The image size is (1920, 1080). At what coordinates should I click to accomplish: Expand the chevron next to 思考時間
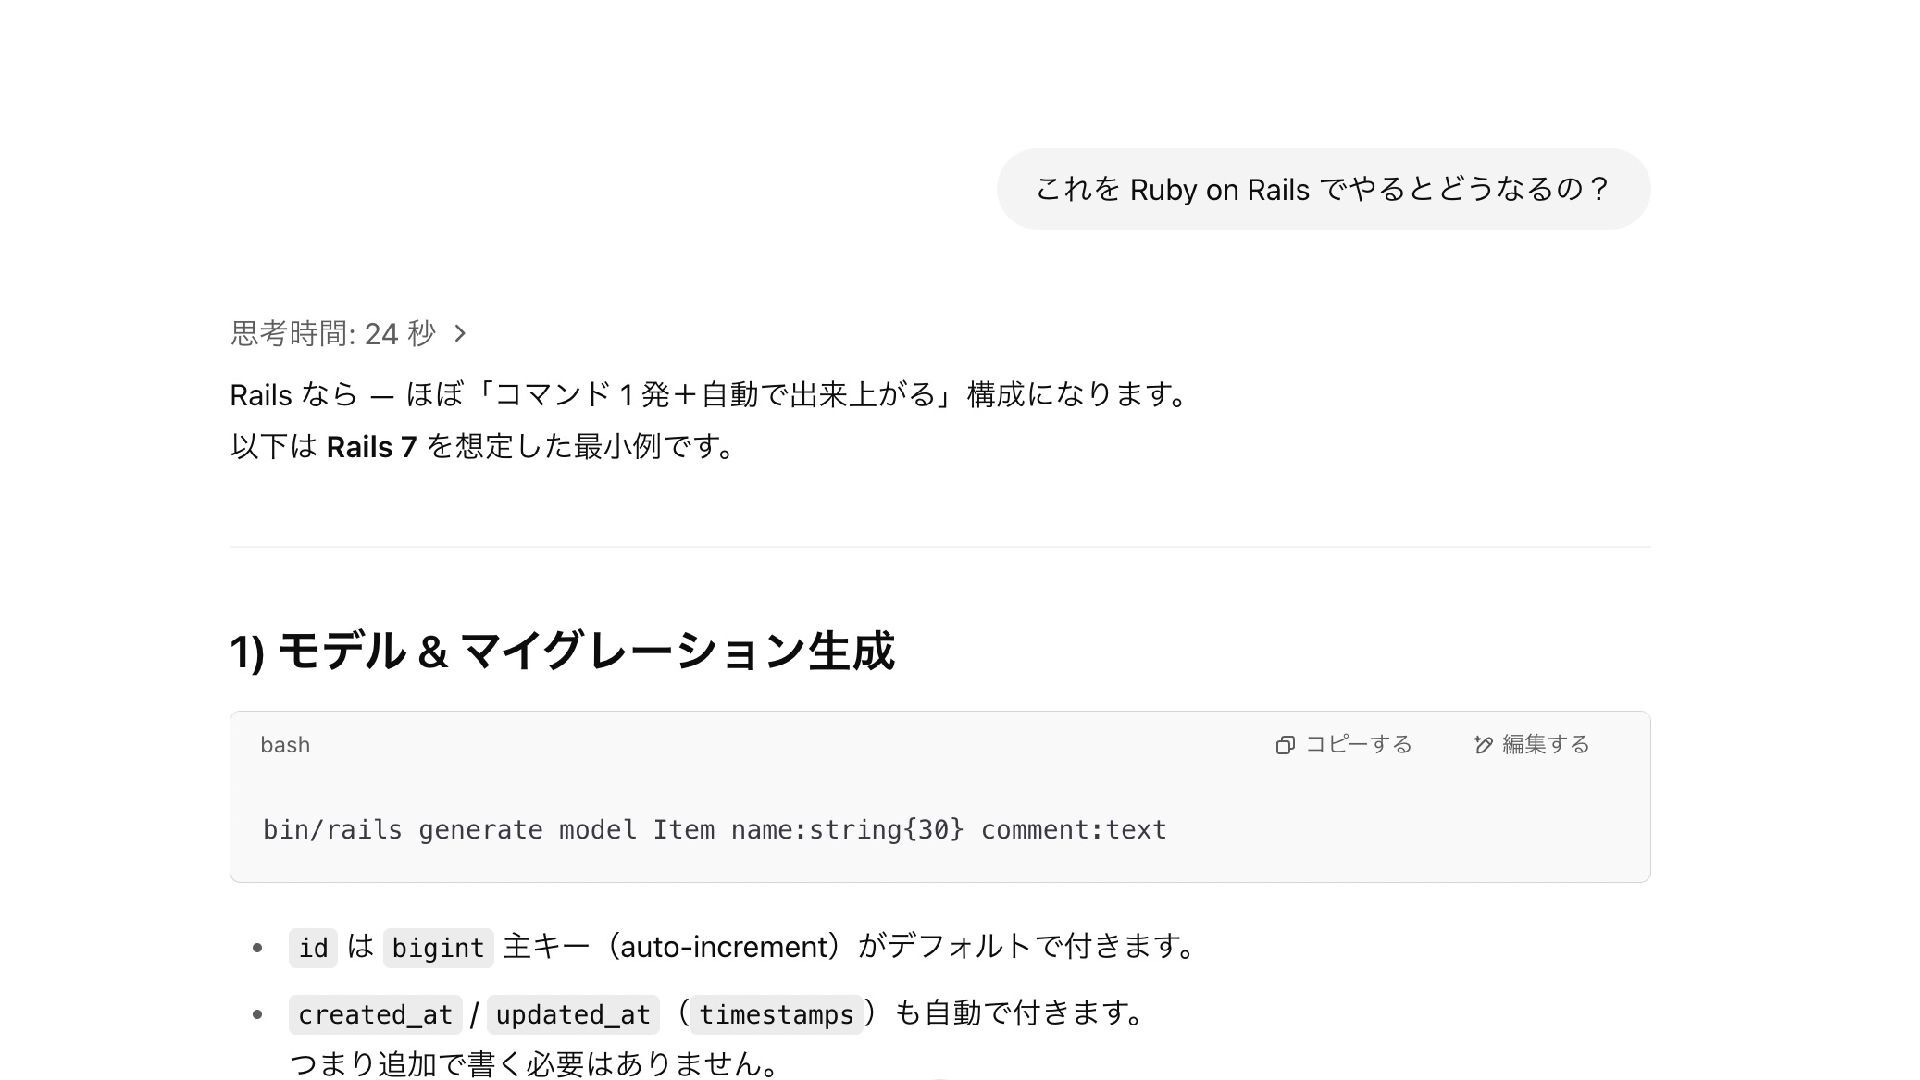(x=460, y=333)
